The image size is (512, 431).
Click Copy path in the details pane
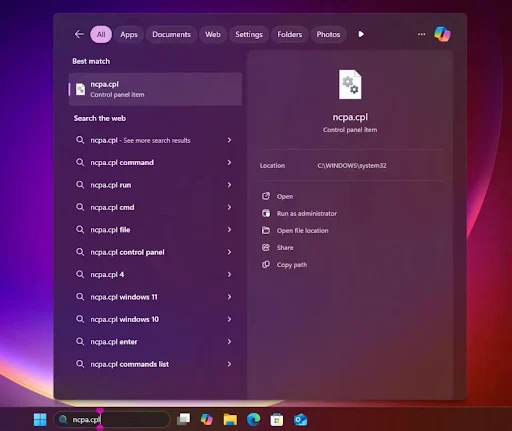pyautogui.click(x=292, y=265)
